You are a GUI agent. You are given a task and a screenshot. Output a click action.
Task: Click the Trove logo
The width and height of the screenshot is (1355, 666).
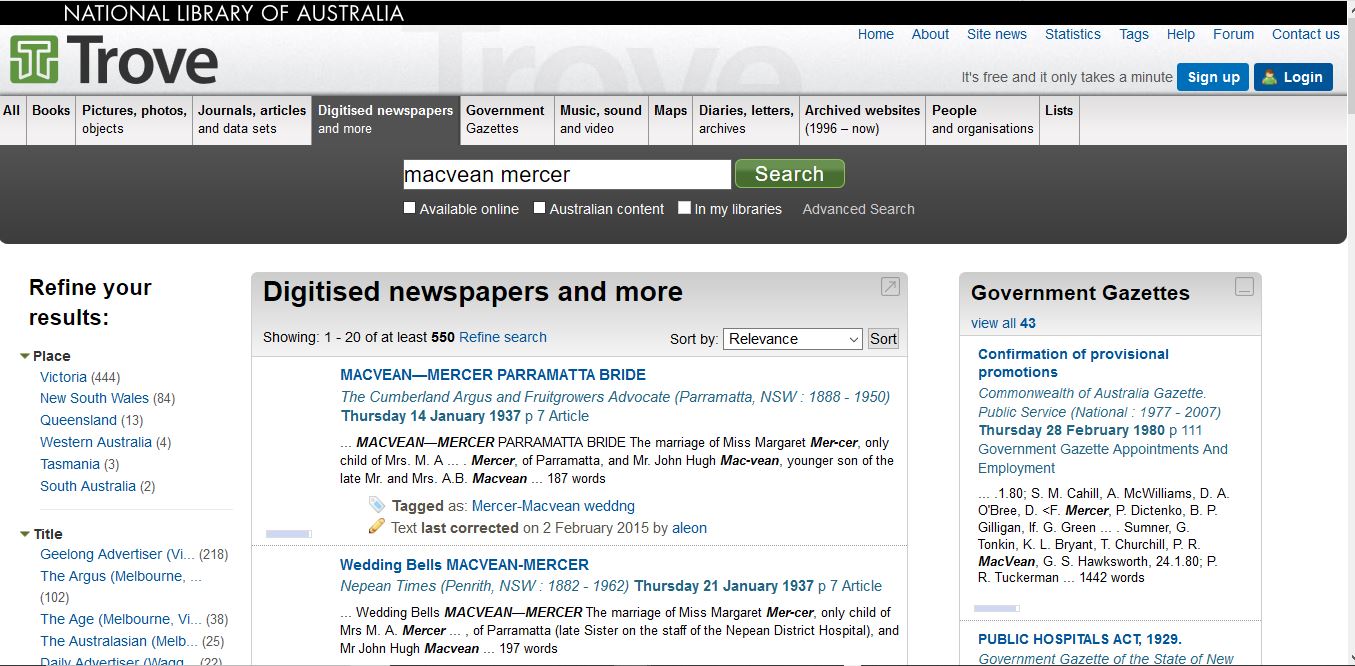113,60
